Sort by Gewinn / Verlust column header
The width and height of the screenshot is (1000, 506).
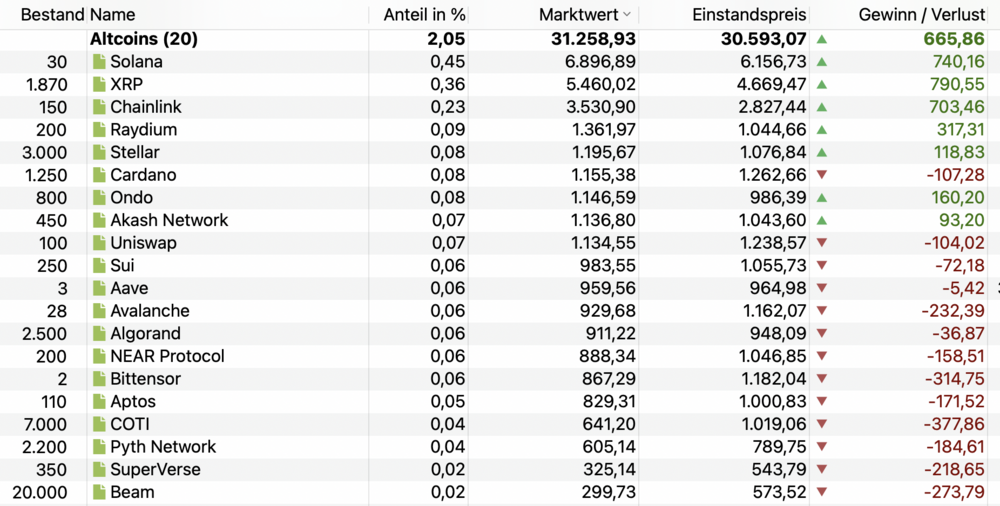[921, 15]
